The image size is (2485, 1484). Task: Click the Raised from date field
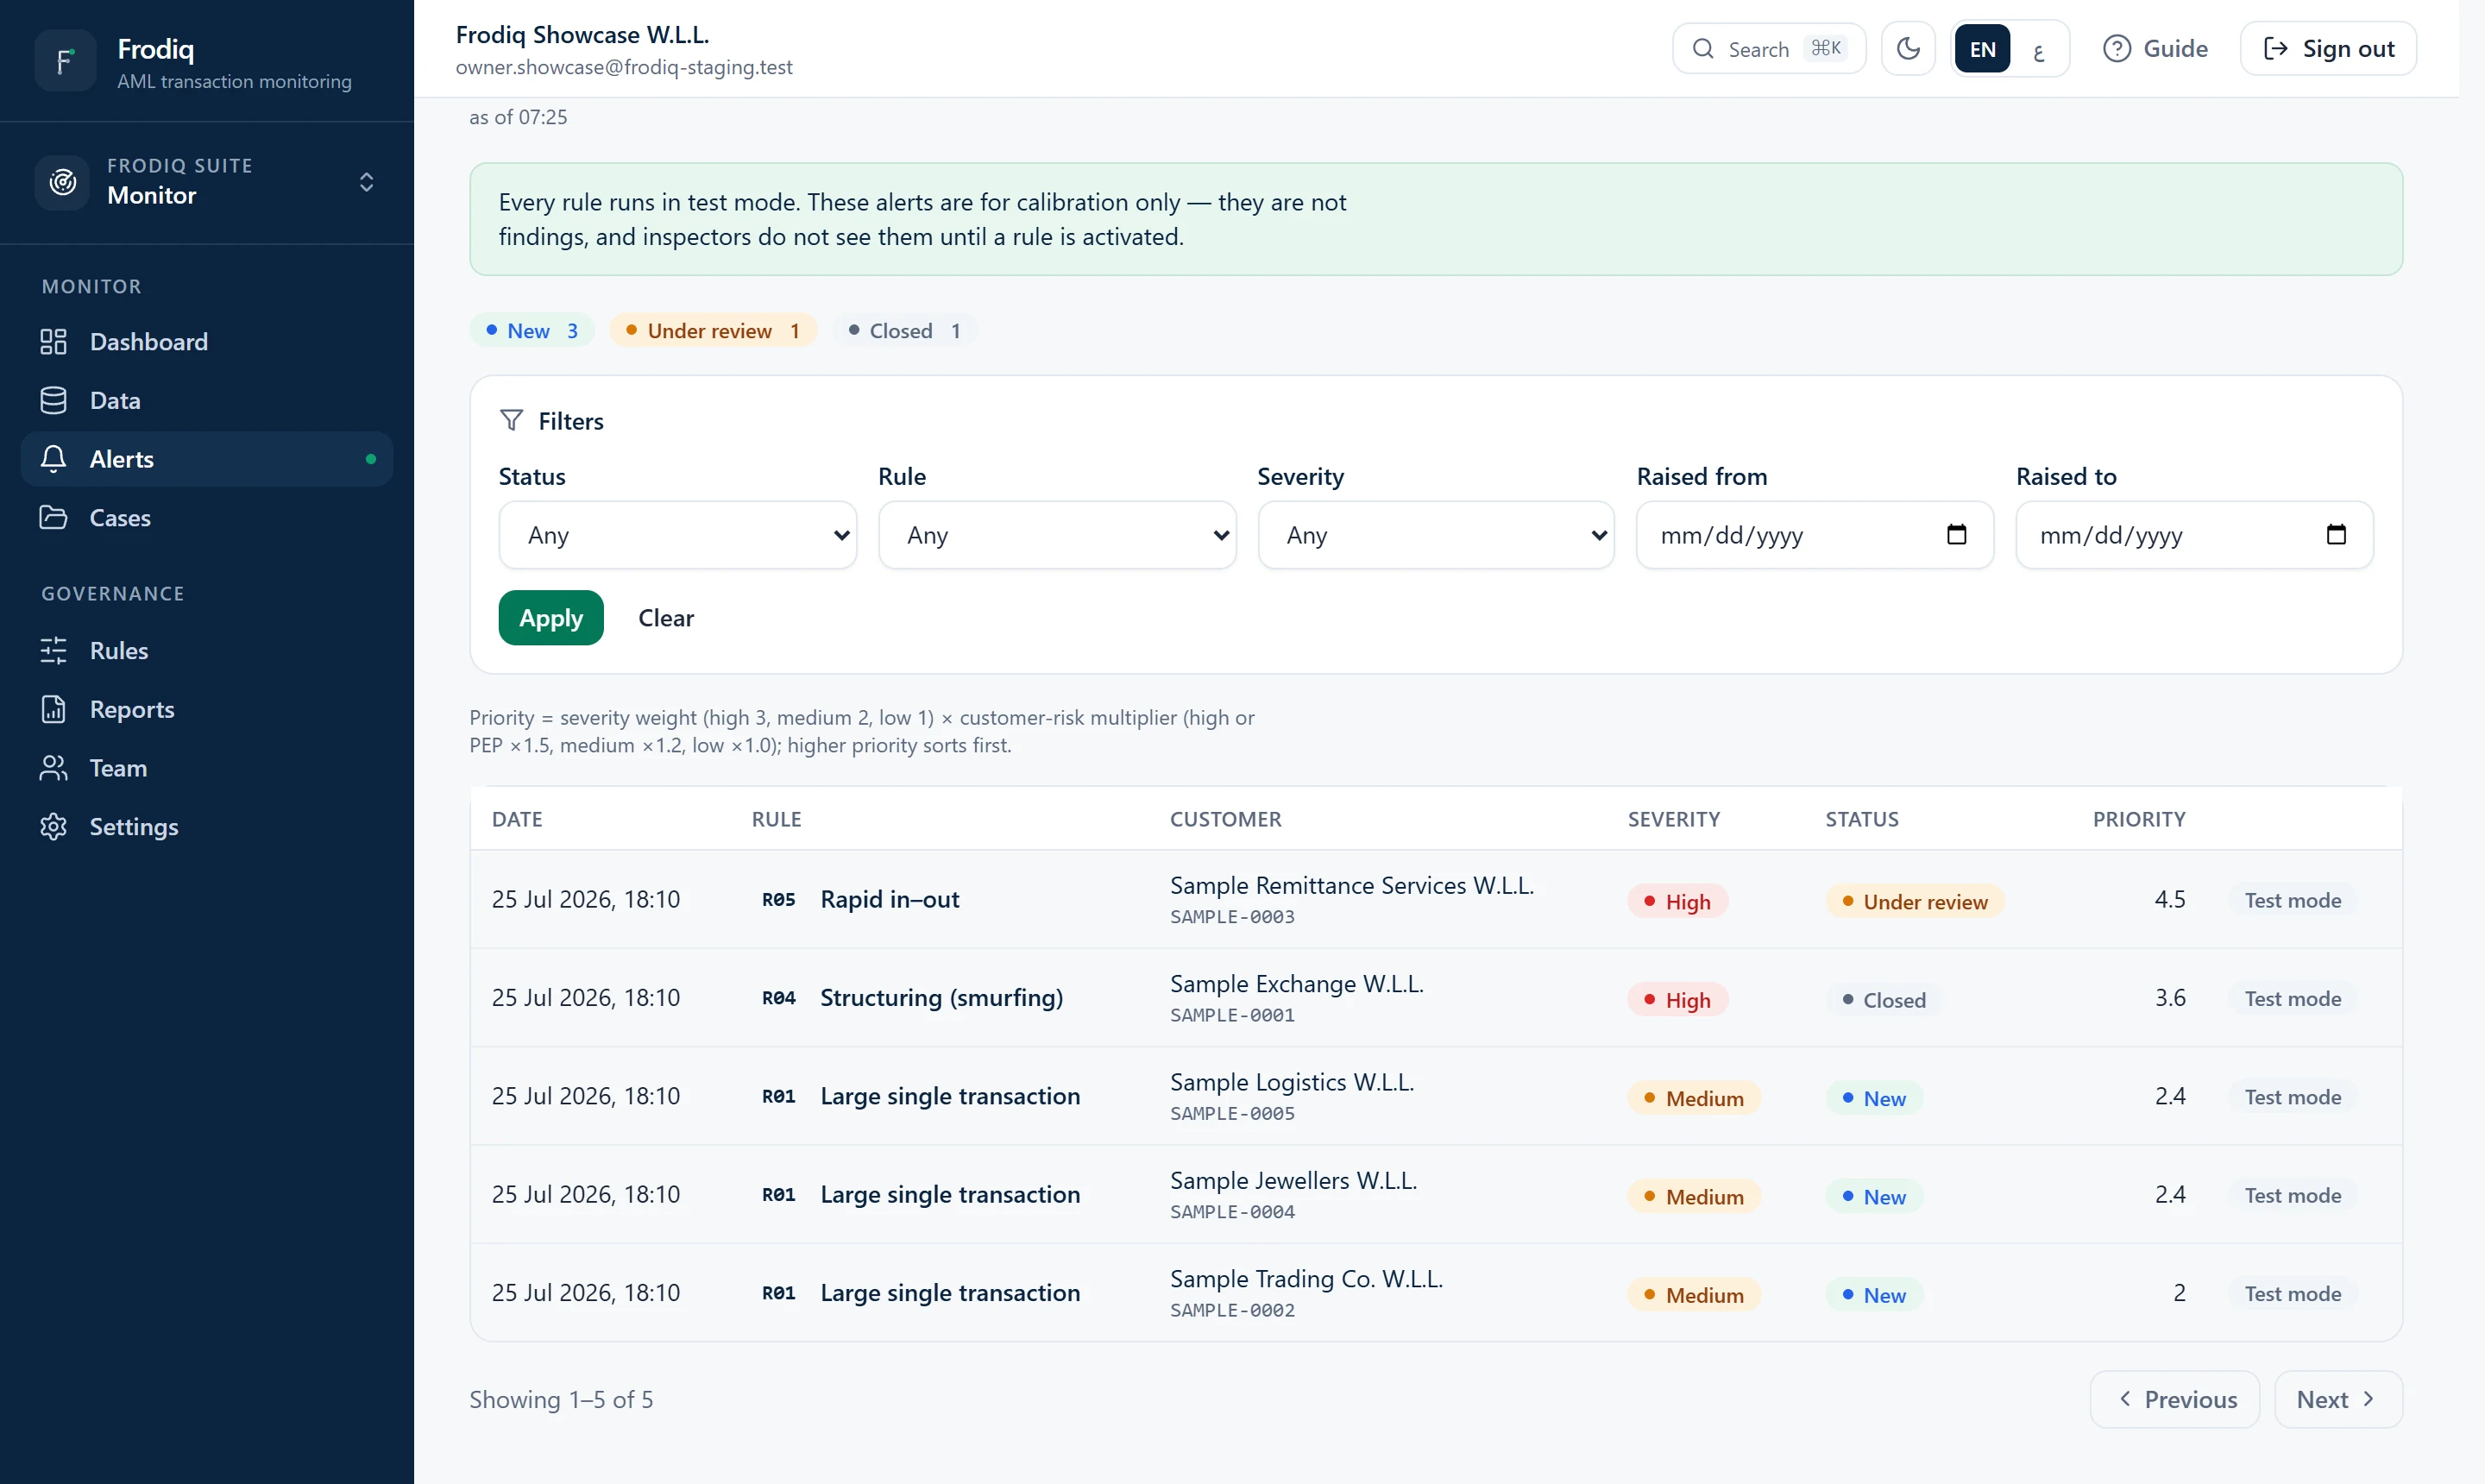[1815, 535]
